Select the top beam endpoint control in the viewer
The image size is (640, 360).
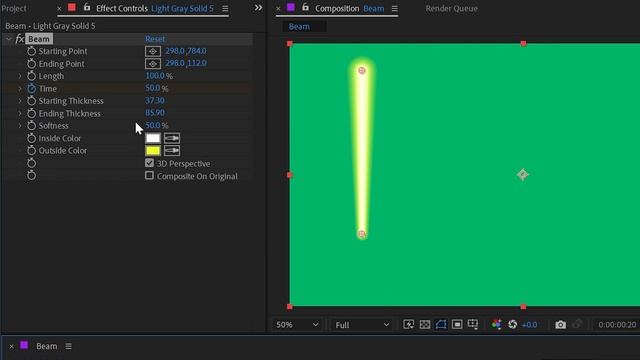pyautogui.click(x=362, y=71)
